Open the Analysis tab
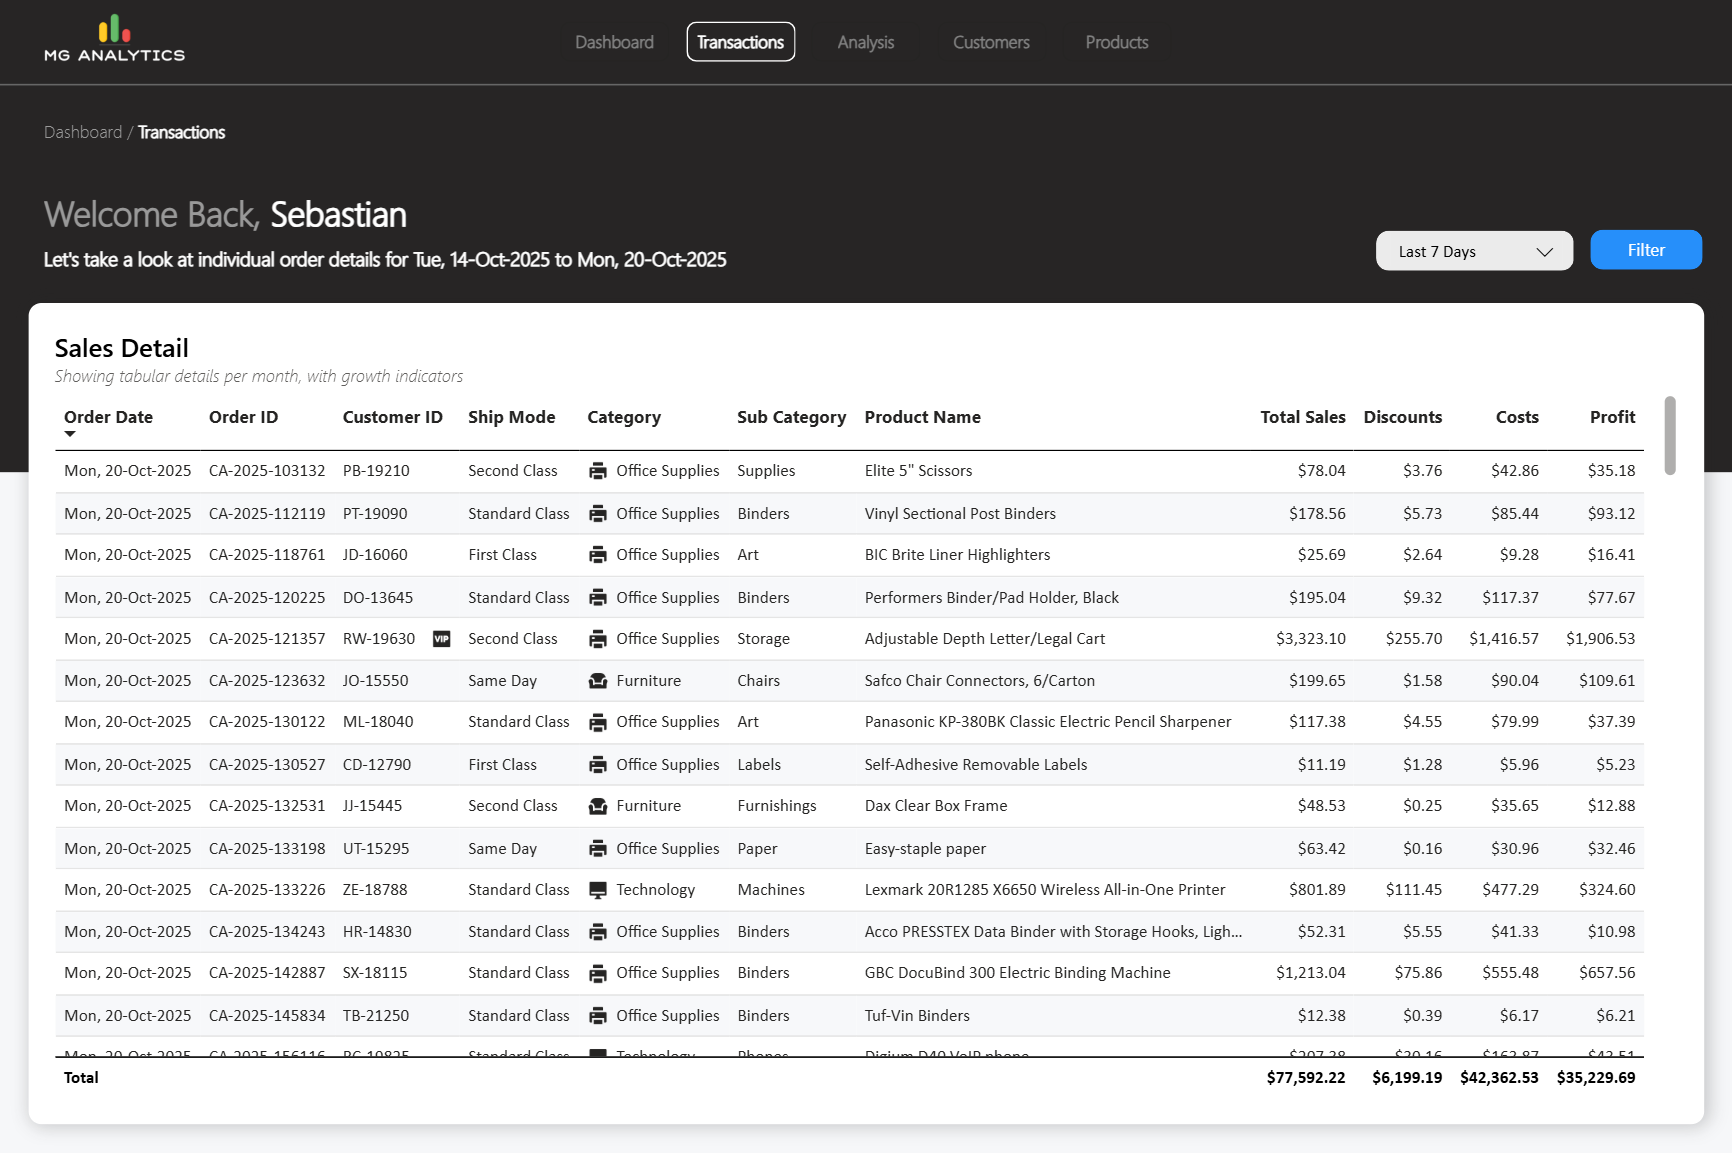The height and width of the screenshot is (1153, 1732). (x=865, y=42)
